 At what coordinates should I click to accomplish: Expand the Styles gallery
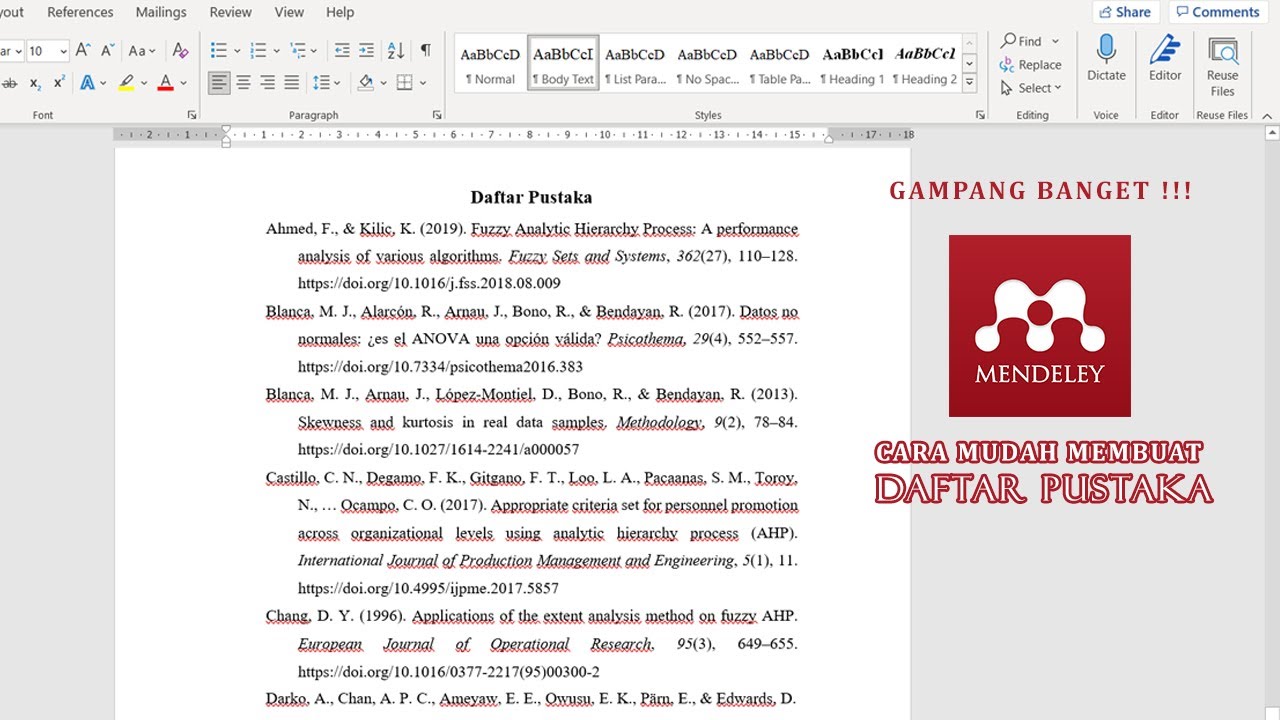[x=969, y=85]
